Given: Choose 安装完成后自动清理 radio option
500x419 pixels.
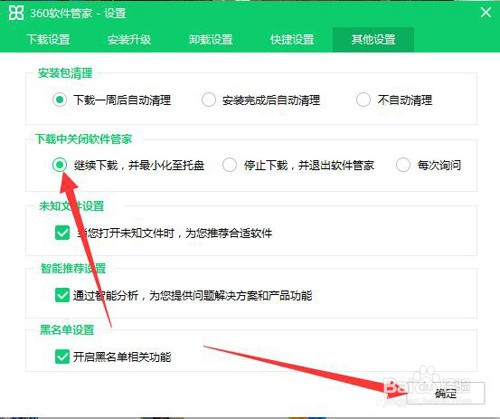Looking at the screenshot, I should tap(209, 100).
